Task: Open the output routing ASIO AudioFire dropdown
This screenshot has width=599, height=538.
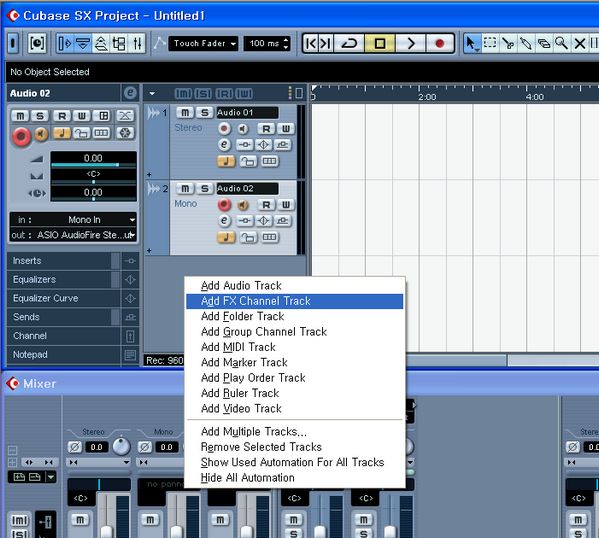Action: click(73, 235)
